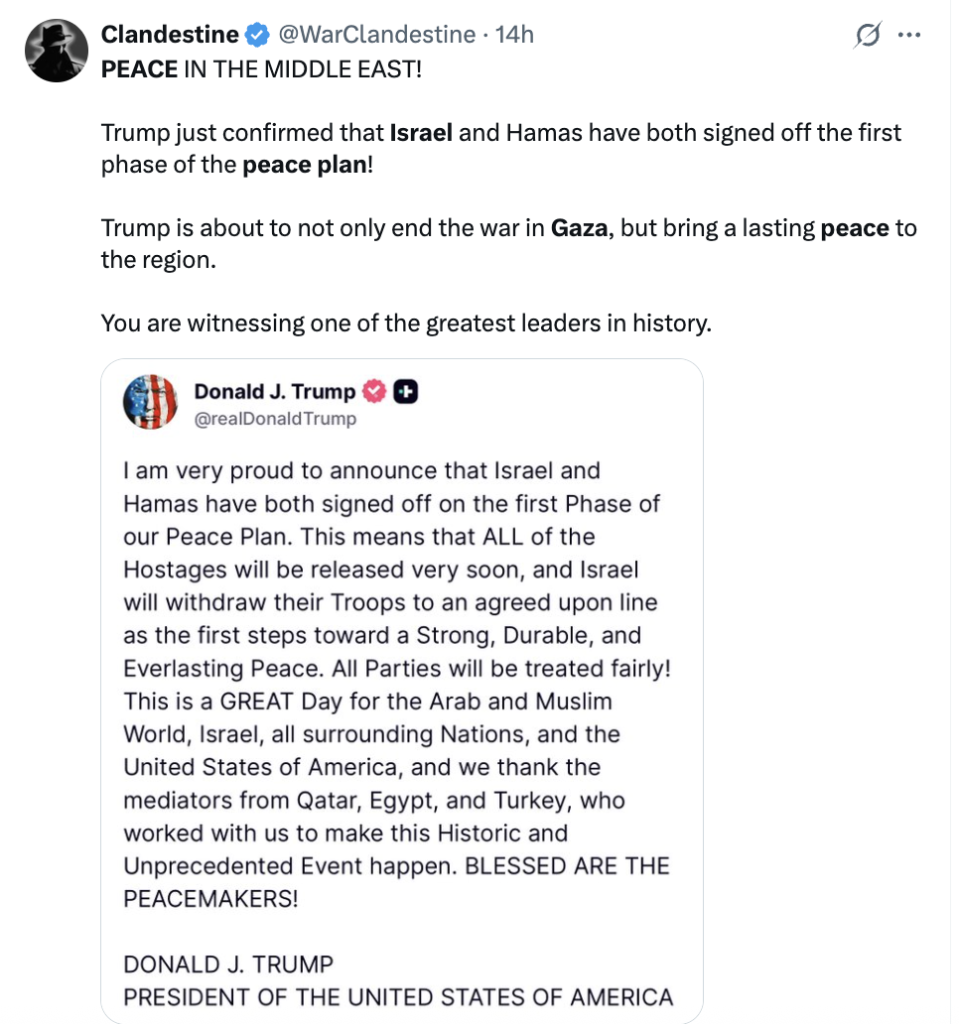959x1024 pixels.
Task: Click Donald J. Trump's flag avatar
Action: pos(149,403)
